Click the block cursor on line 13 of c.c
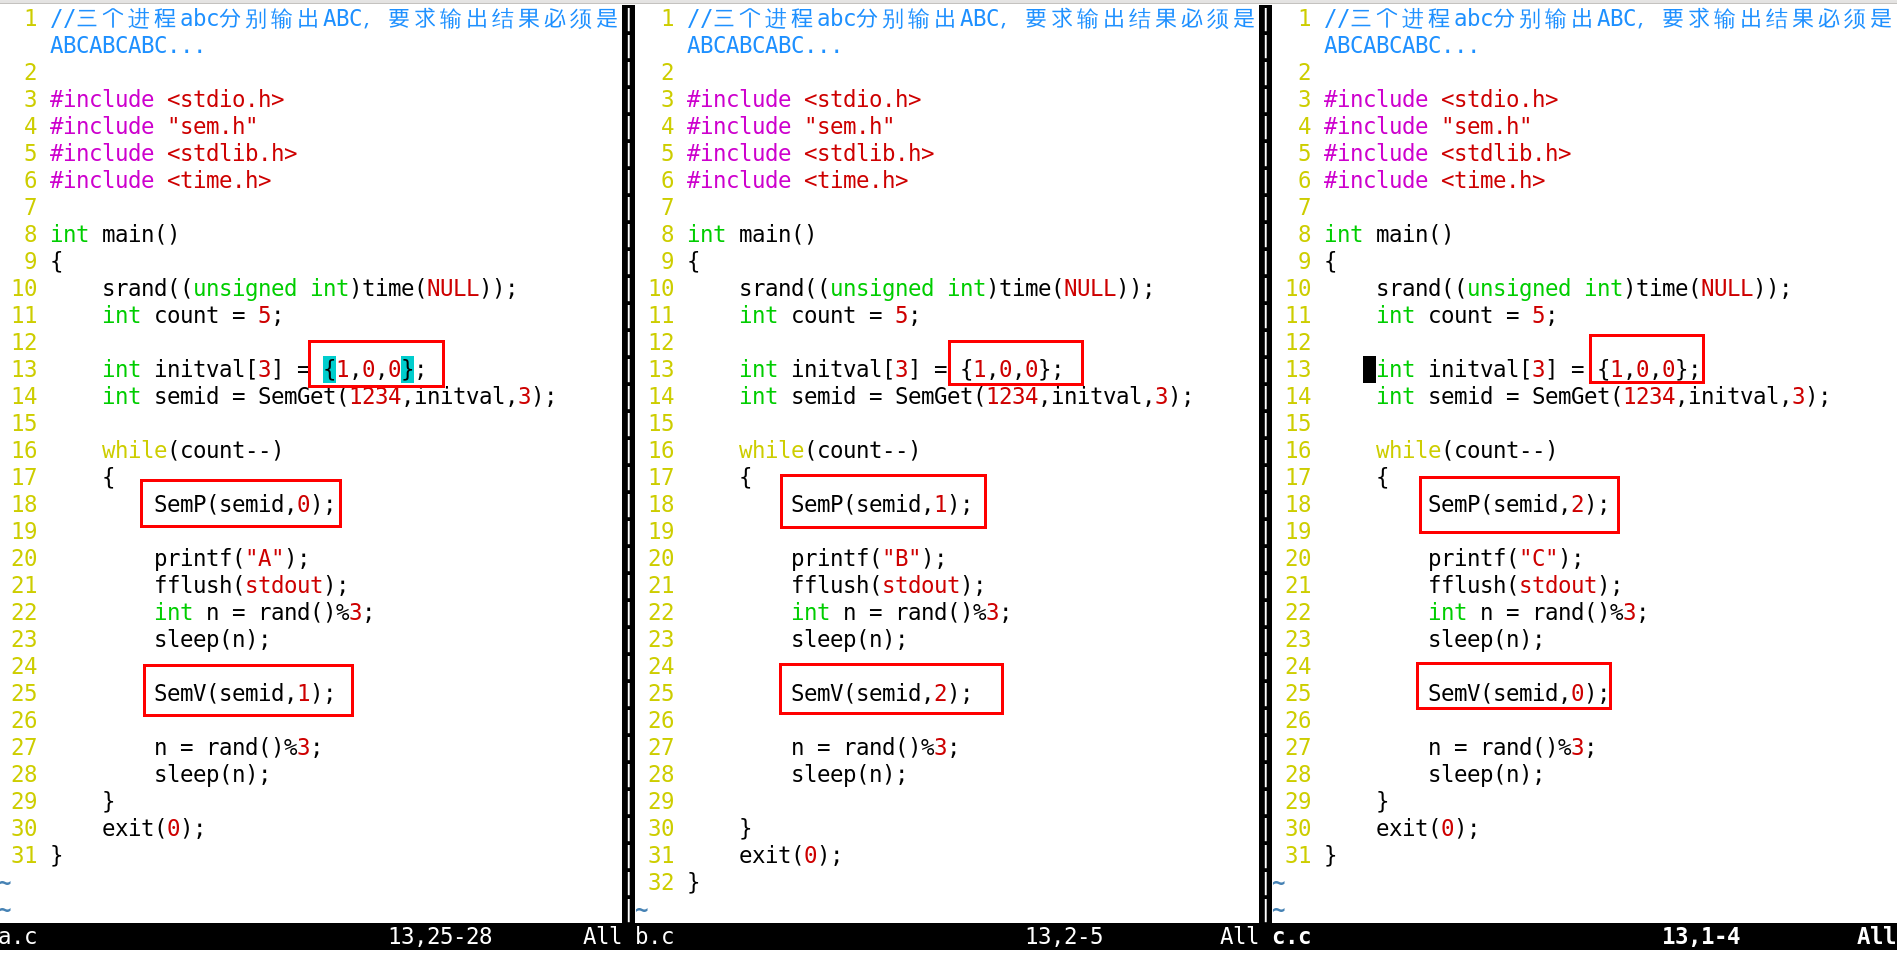The height and width of the screenshot is (954, 1897). tap(1369, 369)
